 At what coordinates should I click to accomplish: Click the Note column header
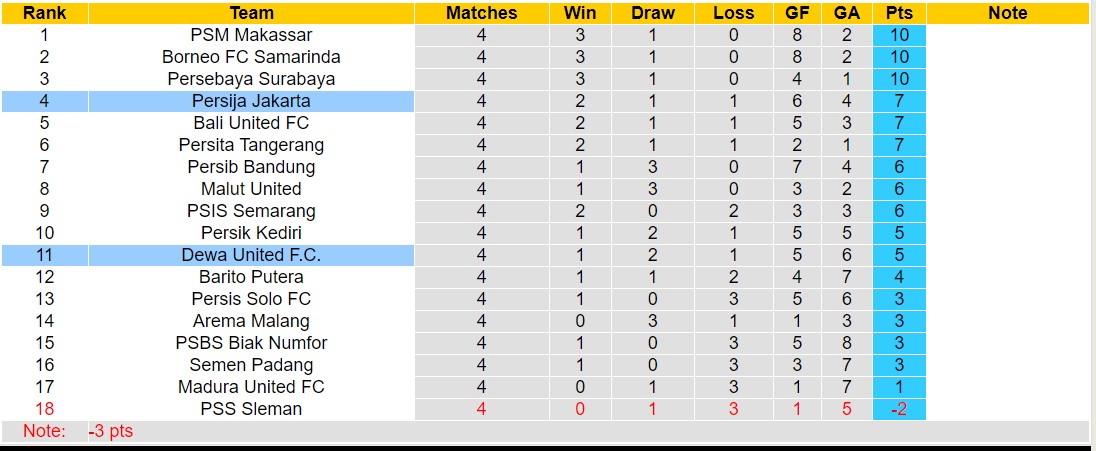click(x=1007, y=13)
